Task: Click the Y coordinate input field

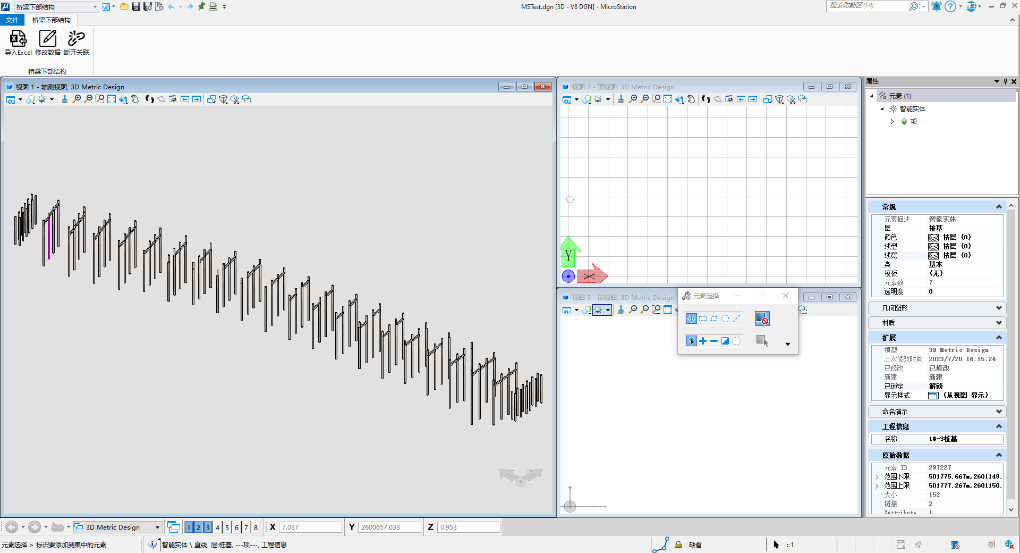Action: coord(390,527)
